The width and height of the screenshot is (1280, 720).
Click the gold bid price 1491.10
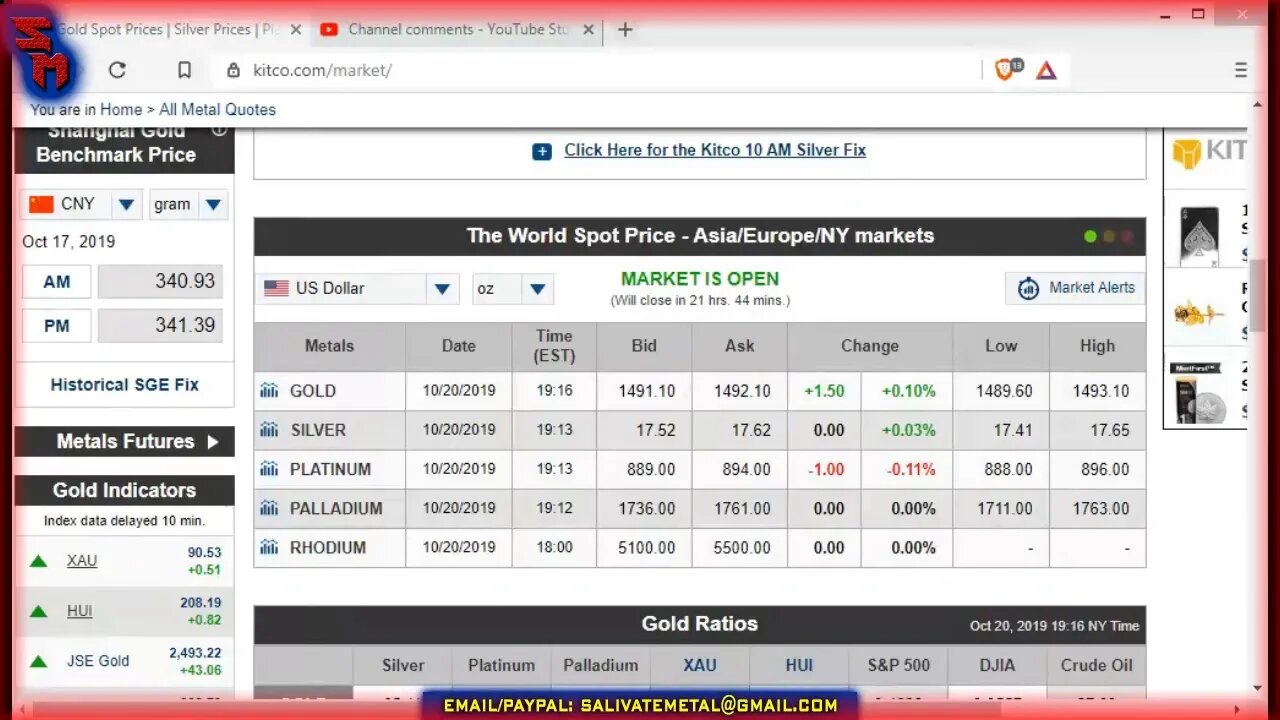click(x=647, y=391)
